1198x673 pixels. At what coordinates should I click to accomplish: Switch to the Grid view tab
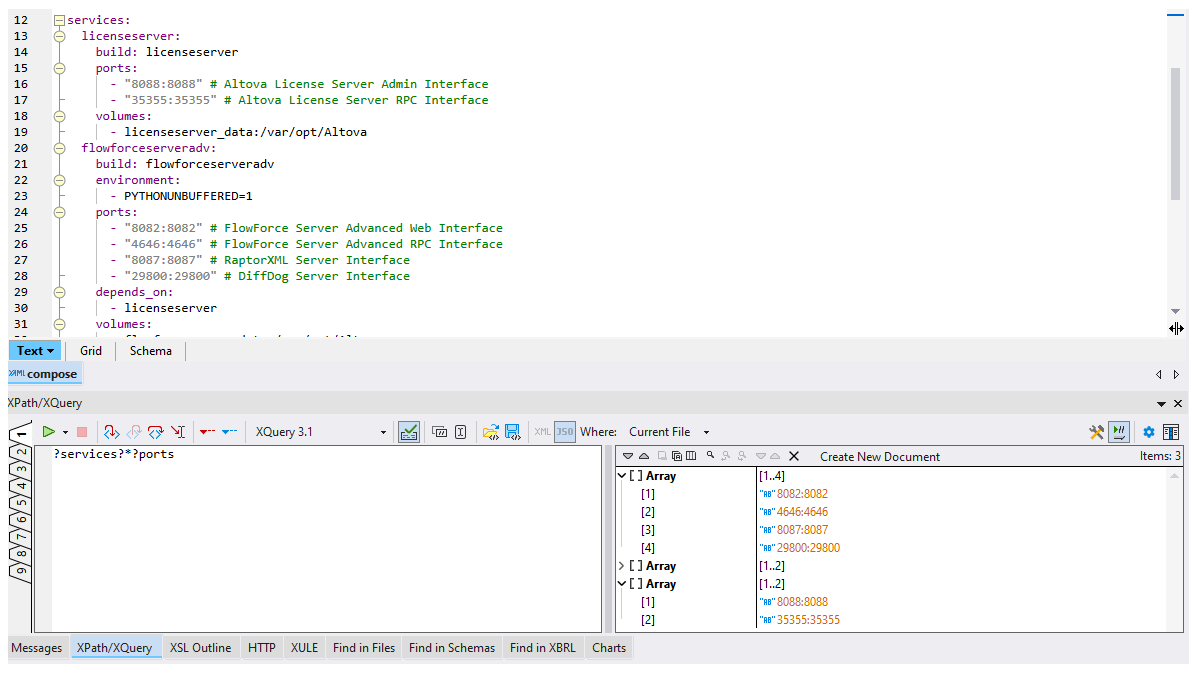click(x=90, y=350)
